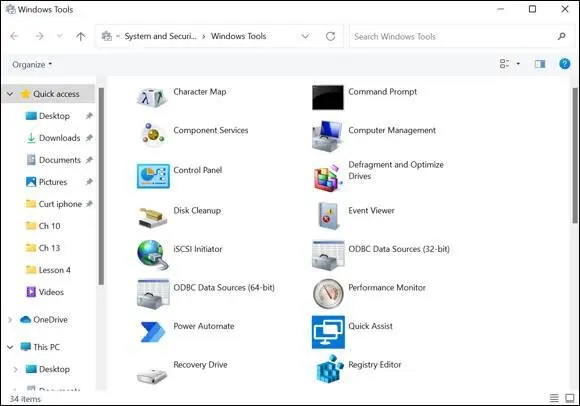Select Downloads in Quick access
Screen dimensions: 580x406
coord(54,138)
